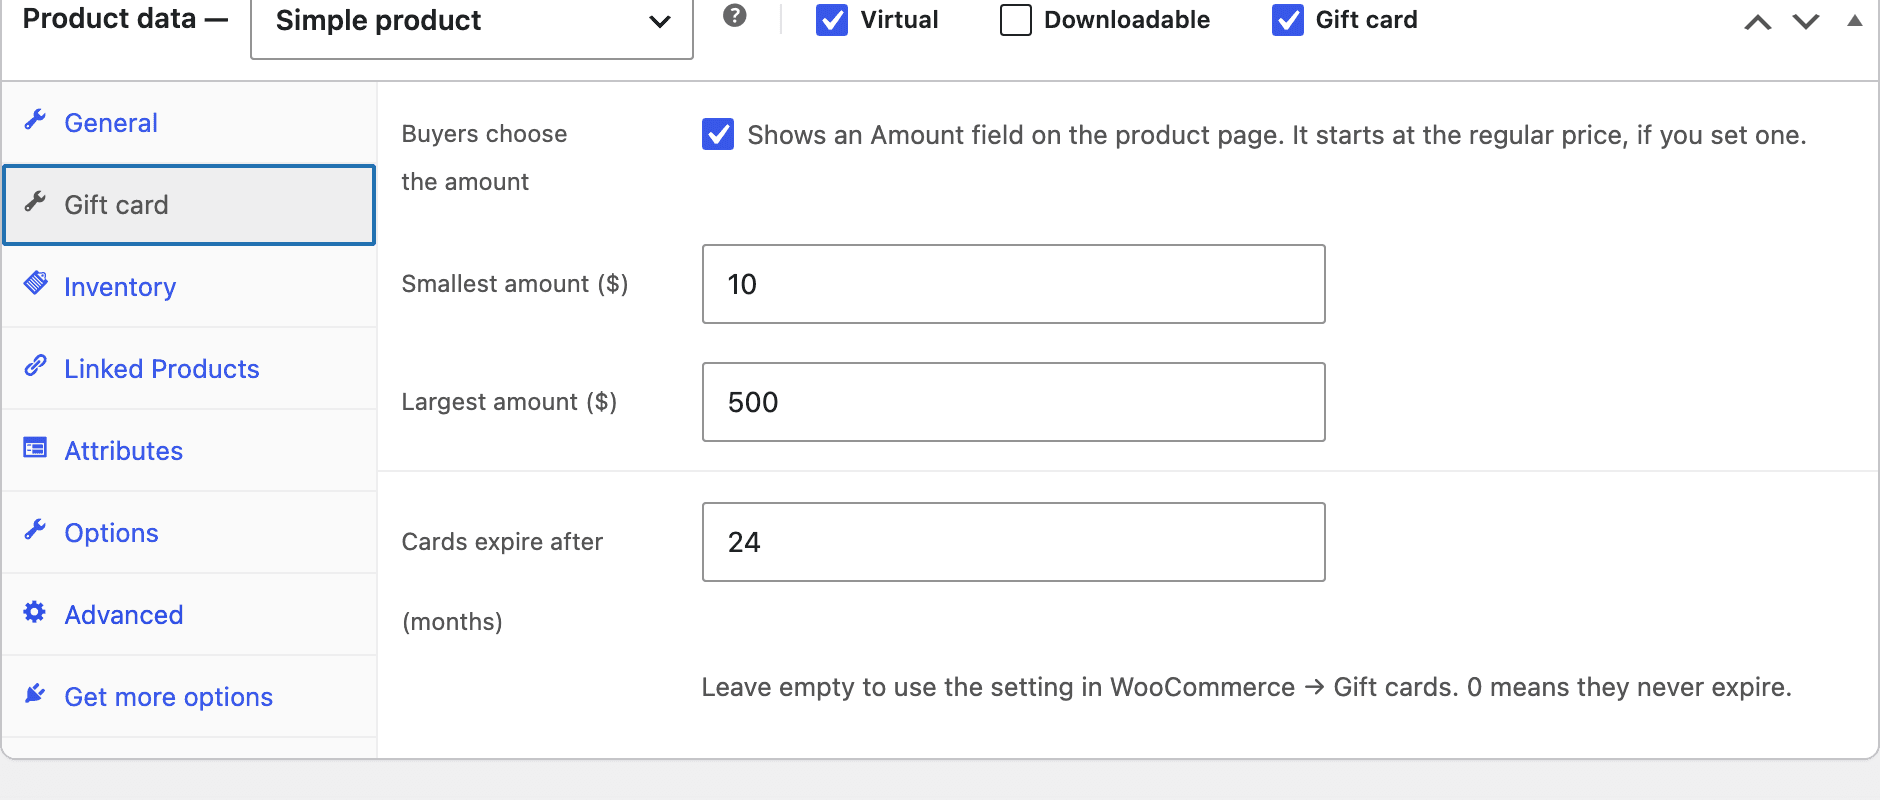Enable the Downloadable checkbox
The height and width of the screenshot is (800, 1880).
click(1016, 20)
